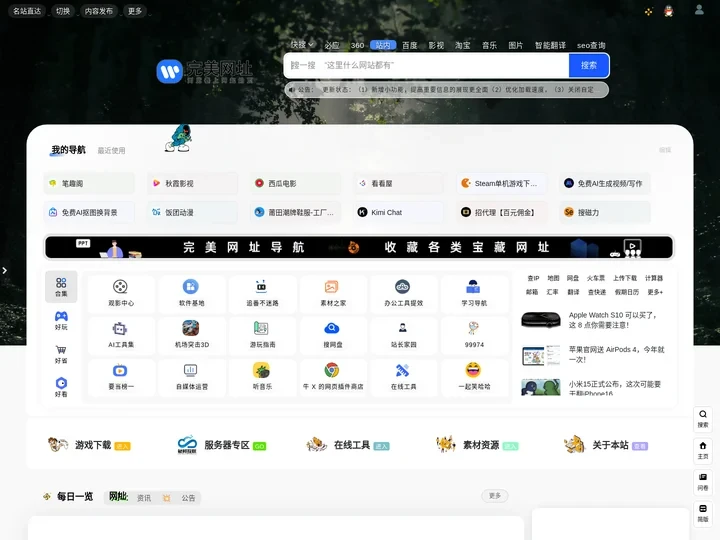Open the AirPods 4 news headline
The width and height of the screenshot is (720, 540).
pos(616,354)
